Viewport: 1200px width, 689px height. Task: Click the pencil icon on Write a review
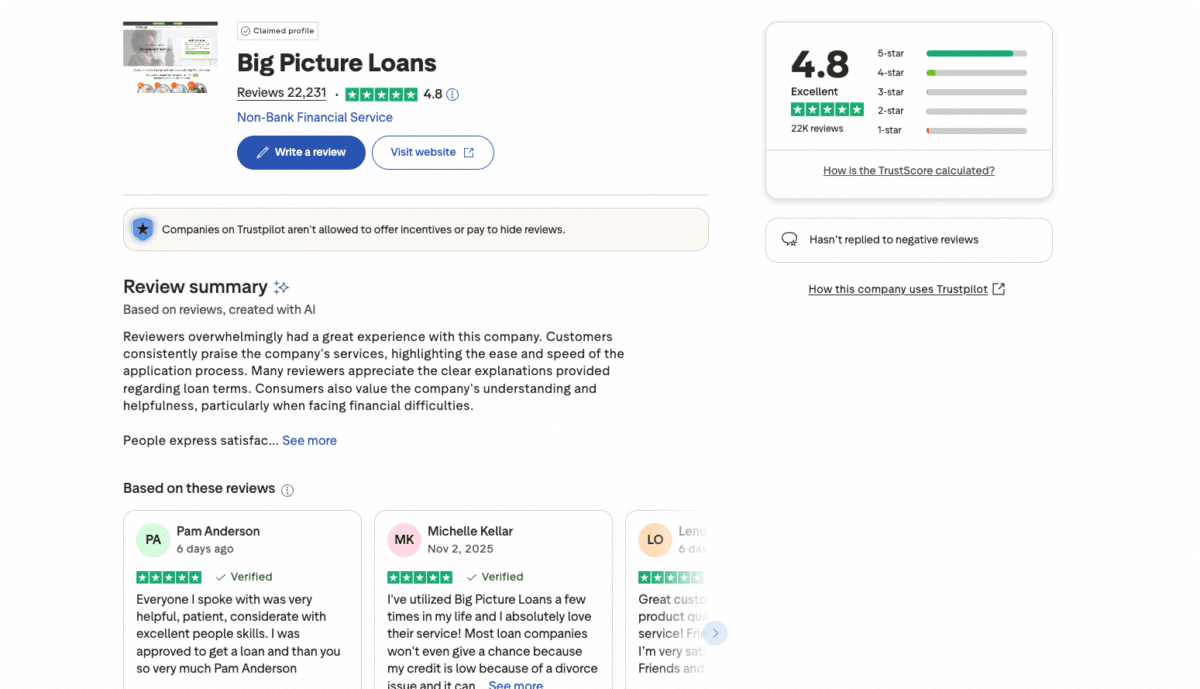262,152
